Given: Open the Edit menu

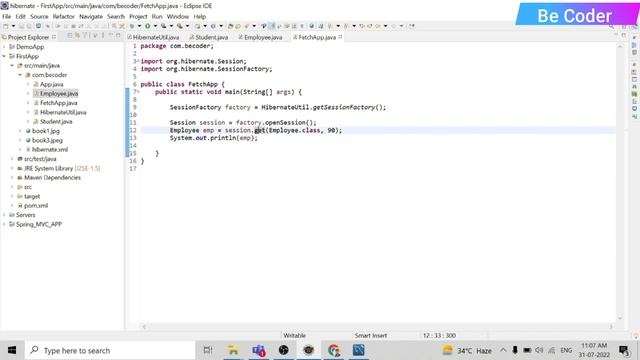Looking at the screenshot, I should pos(20,16).
